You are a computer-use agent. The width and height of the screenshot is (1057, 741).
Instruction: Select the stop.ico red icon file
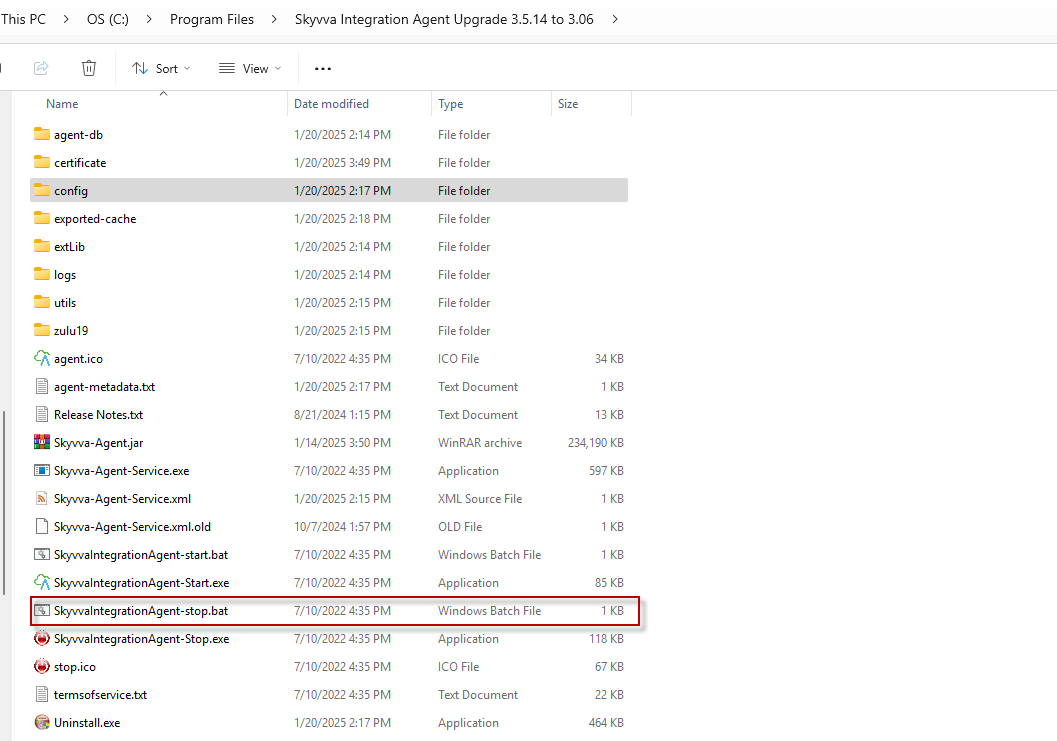coord(42,666)
